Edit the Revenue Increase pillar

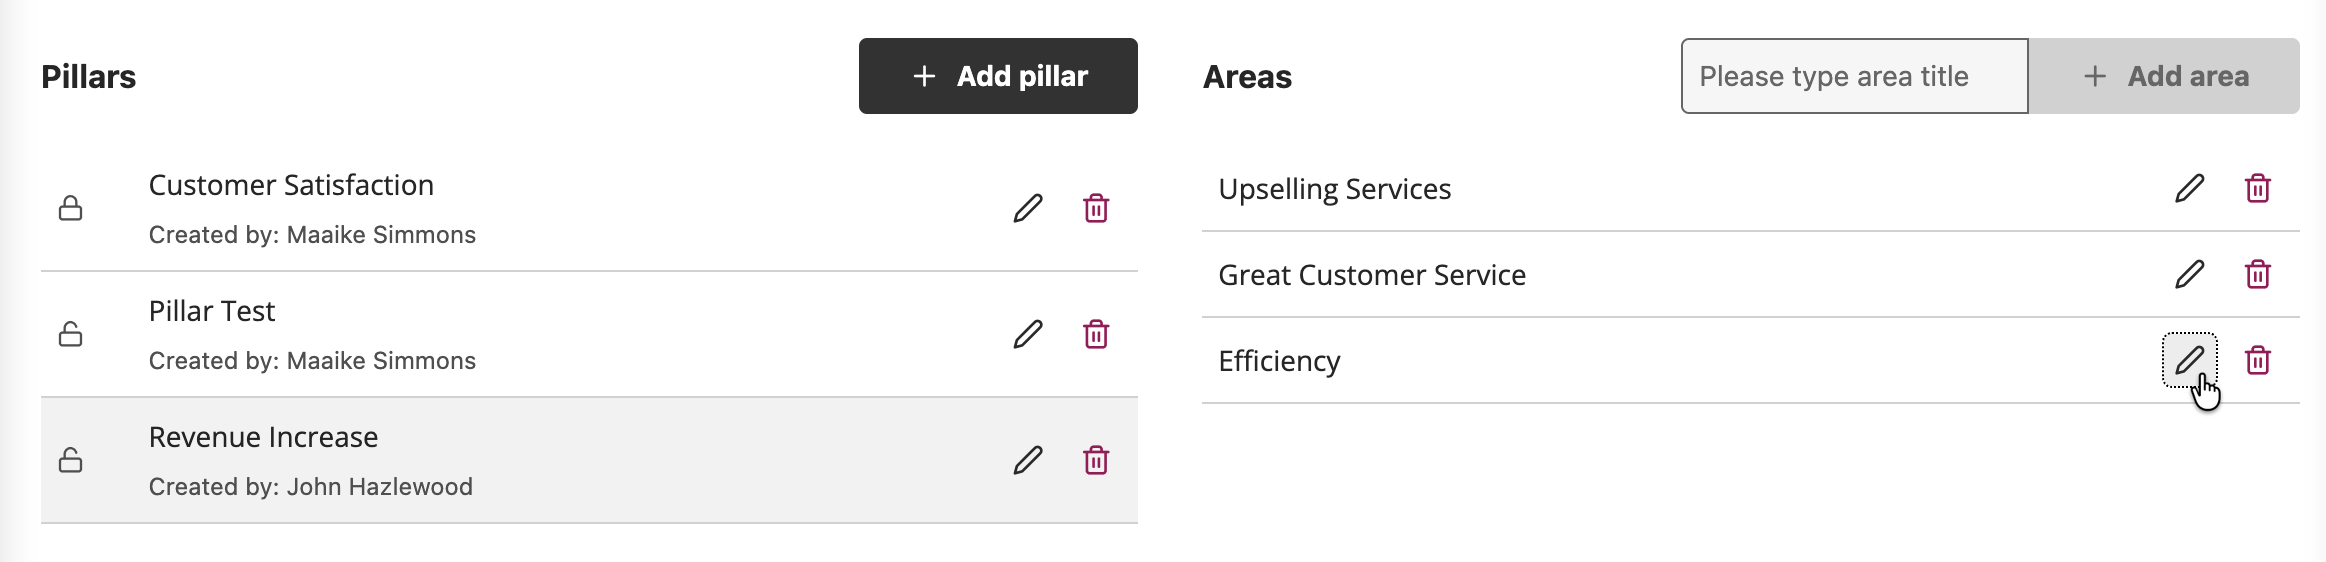click(x=1027, y=460)
